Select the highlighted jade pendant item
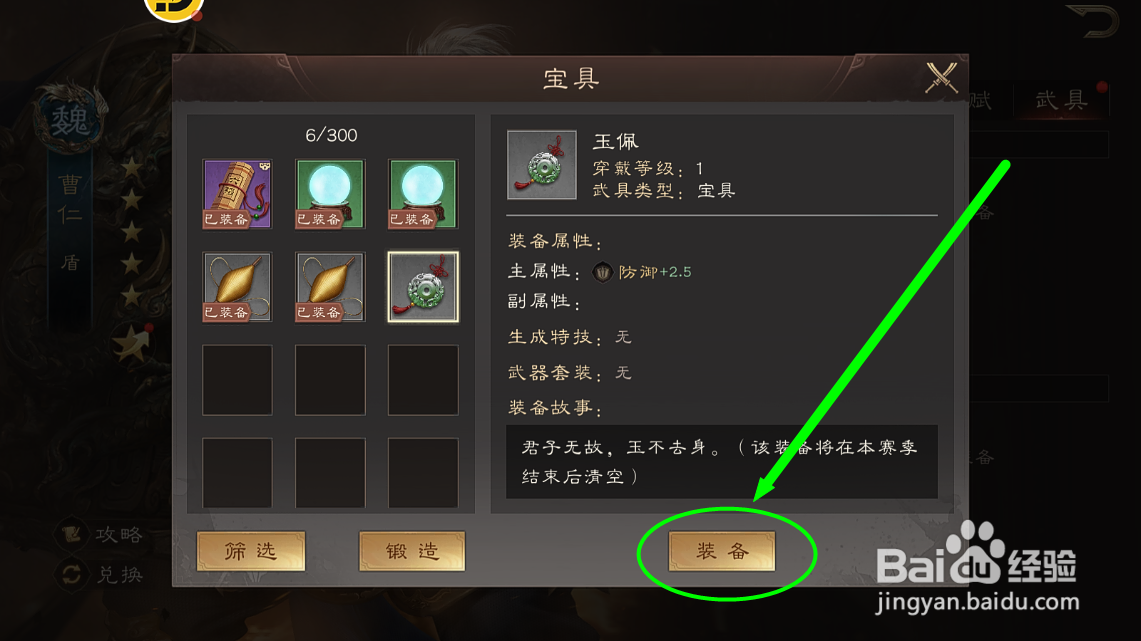Image resolution: width=1141 pixels, height=641 pixels. (x=423, y=287)
